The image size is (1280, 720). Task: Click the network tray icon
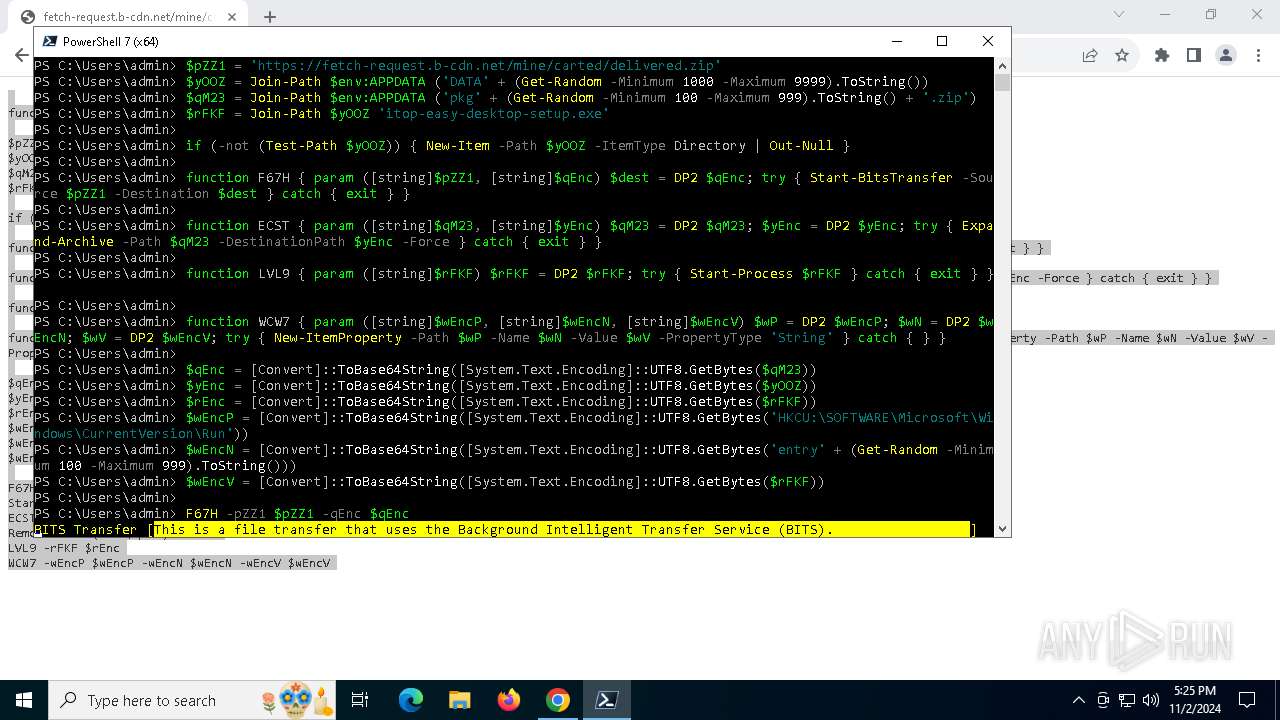pos(1127,701)
